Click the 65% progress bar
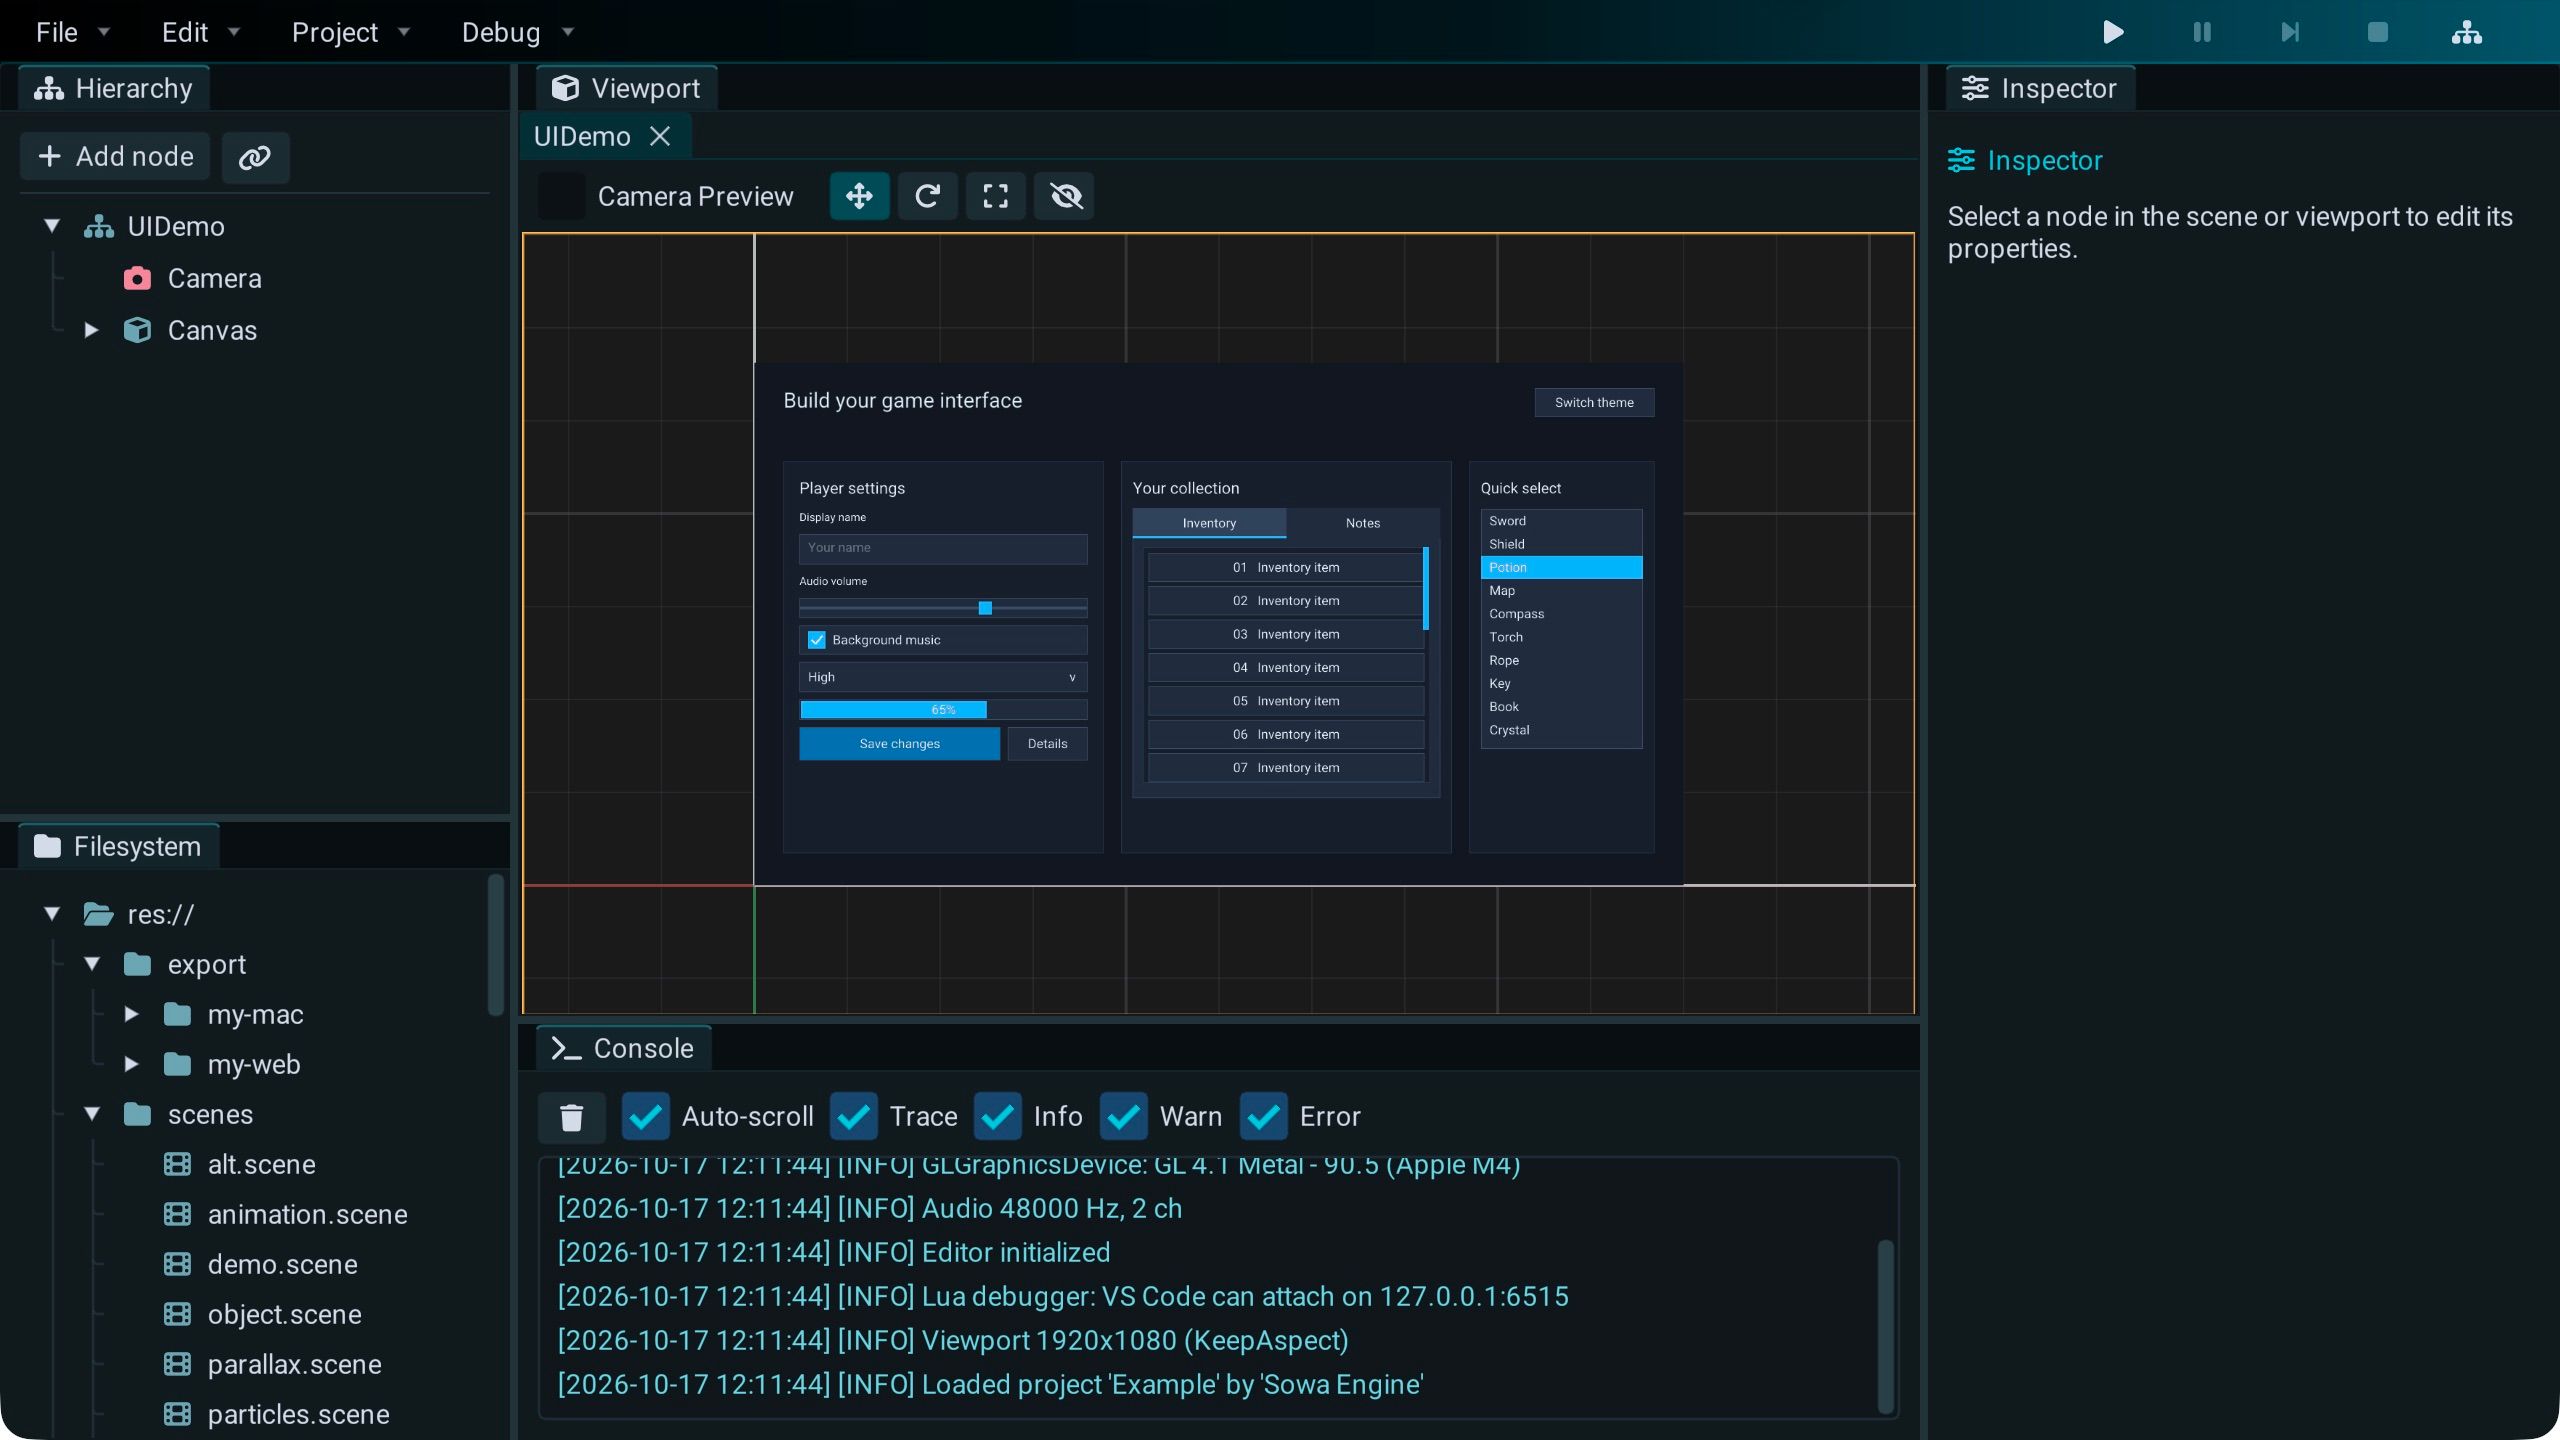 point(943,710)
